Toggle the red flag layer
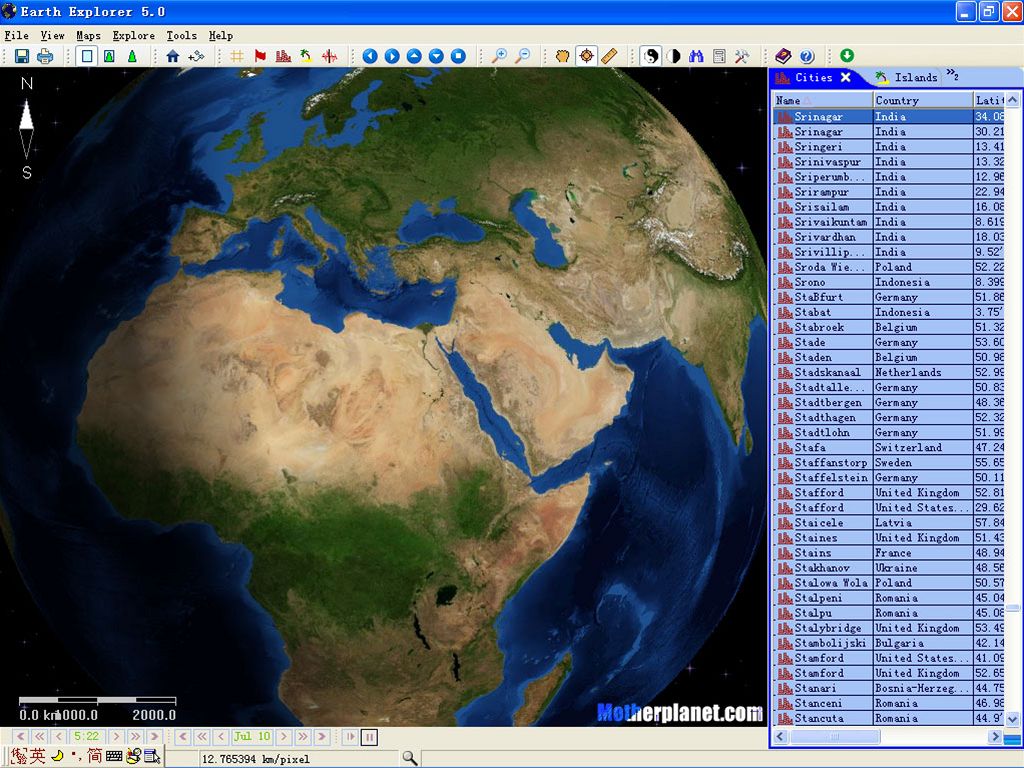 pos(260,56)
